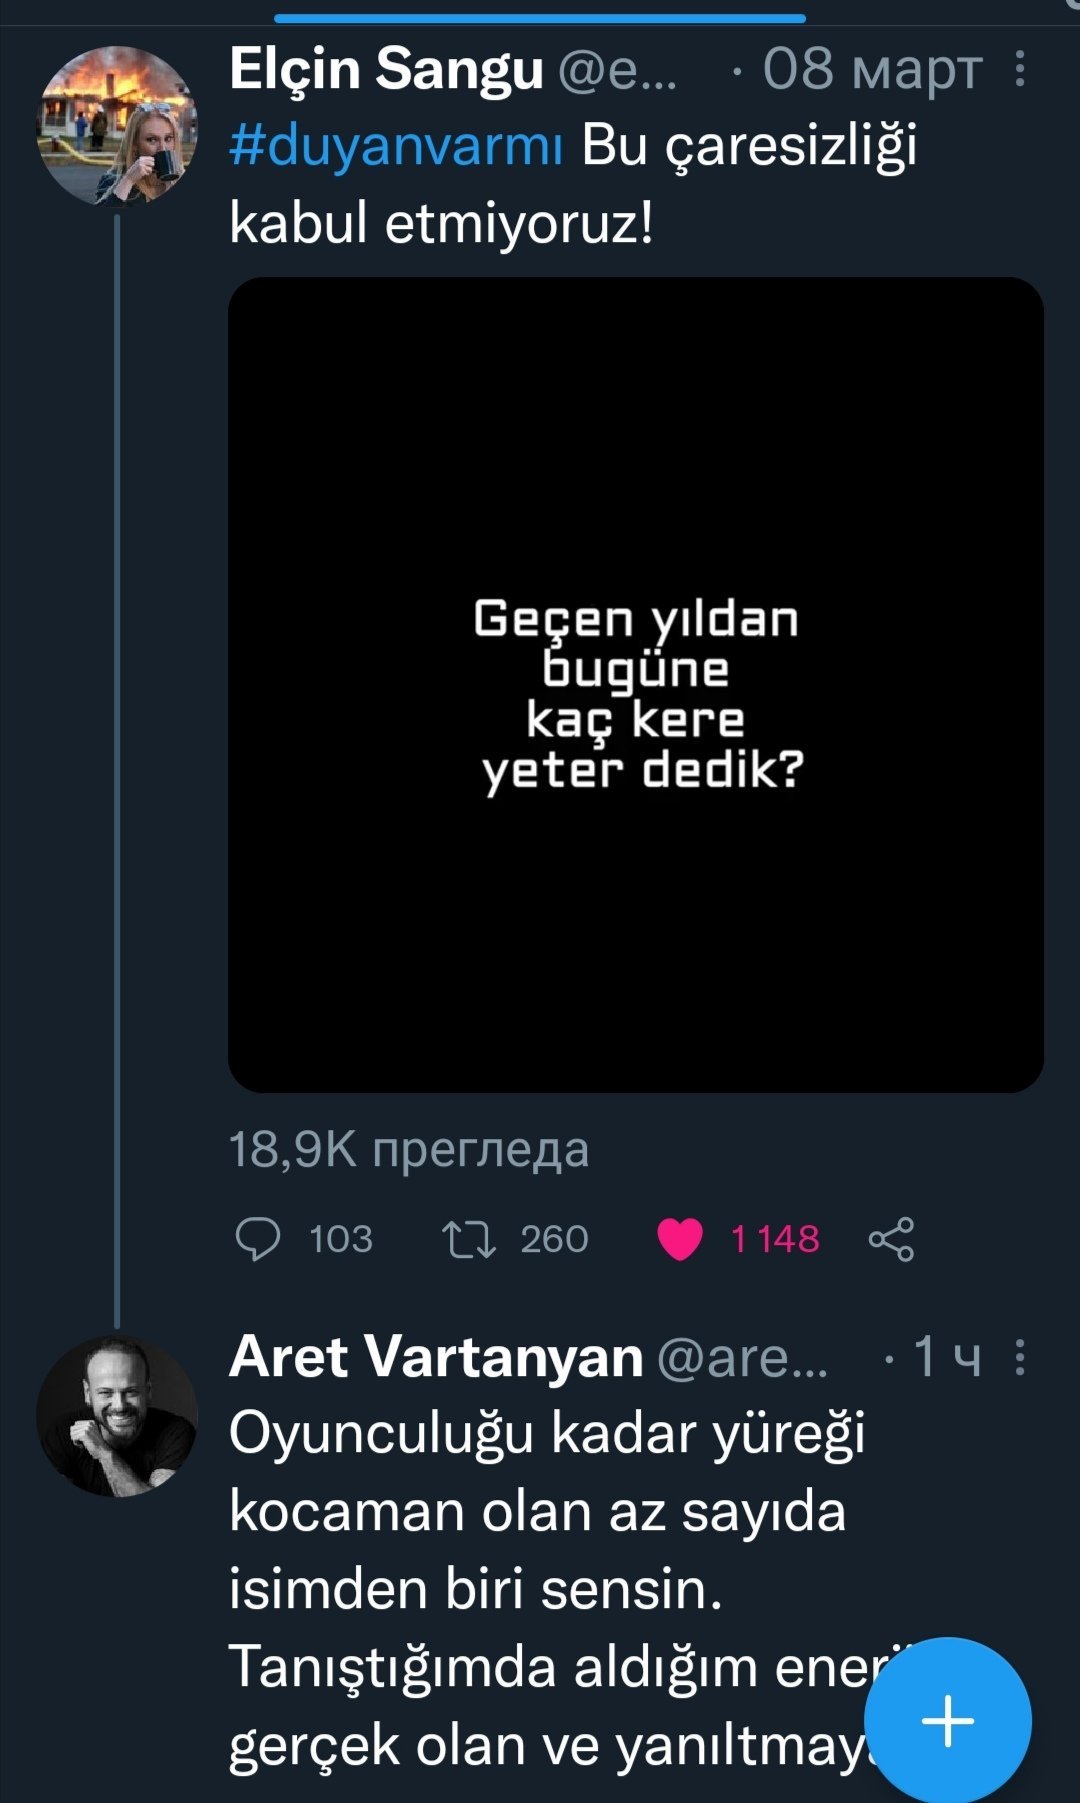The width and height of the screenshot is (1080, 1803).
Task: Open the more options menu on Aret Vartanyan's reply
Action: coord(1019,1357)
